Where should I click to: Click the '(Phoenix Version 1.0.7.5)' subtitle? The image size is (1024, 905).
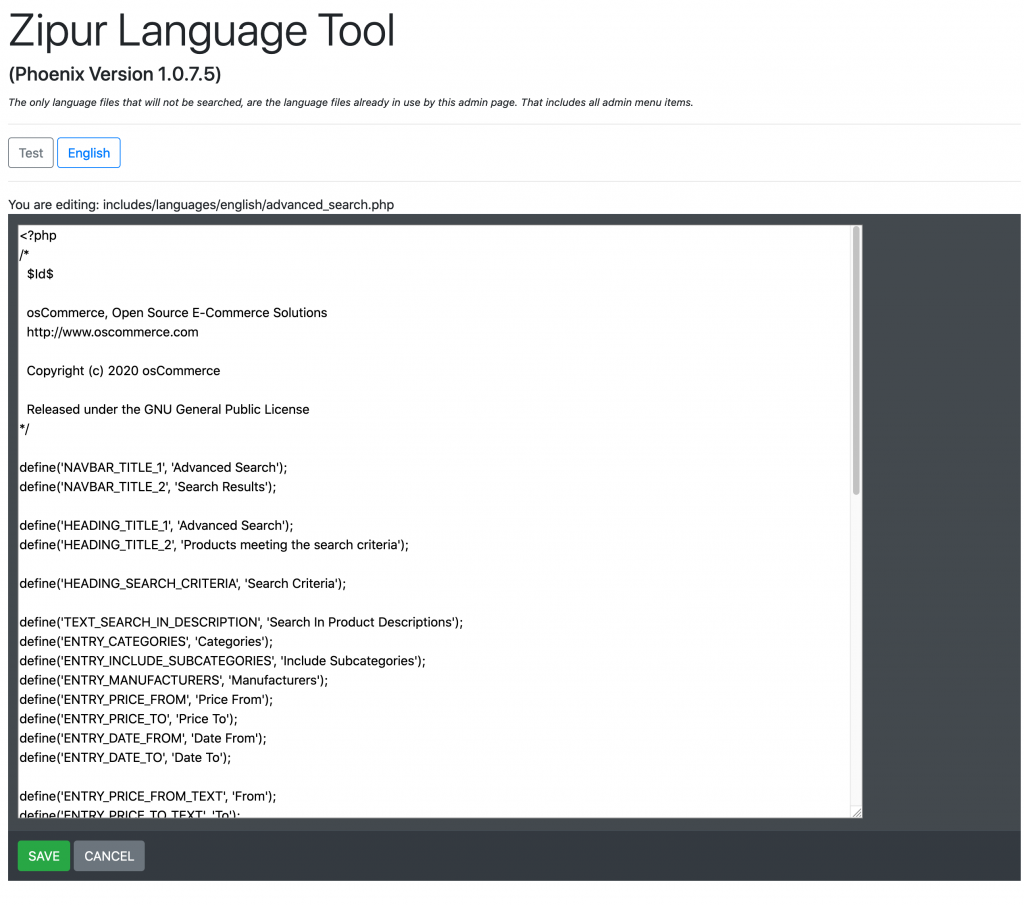(115, 74)
